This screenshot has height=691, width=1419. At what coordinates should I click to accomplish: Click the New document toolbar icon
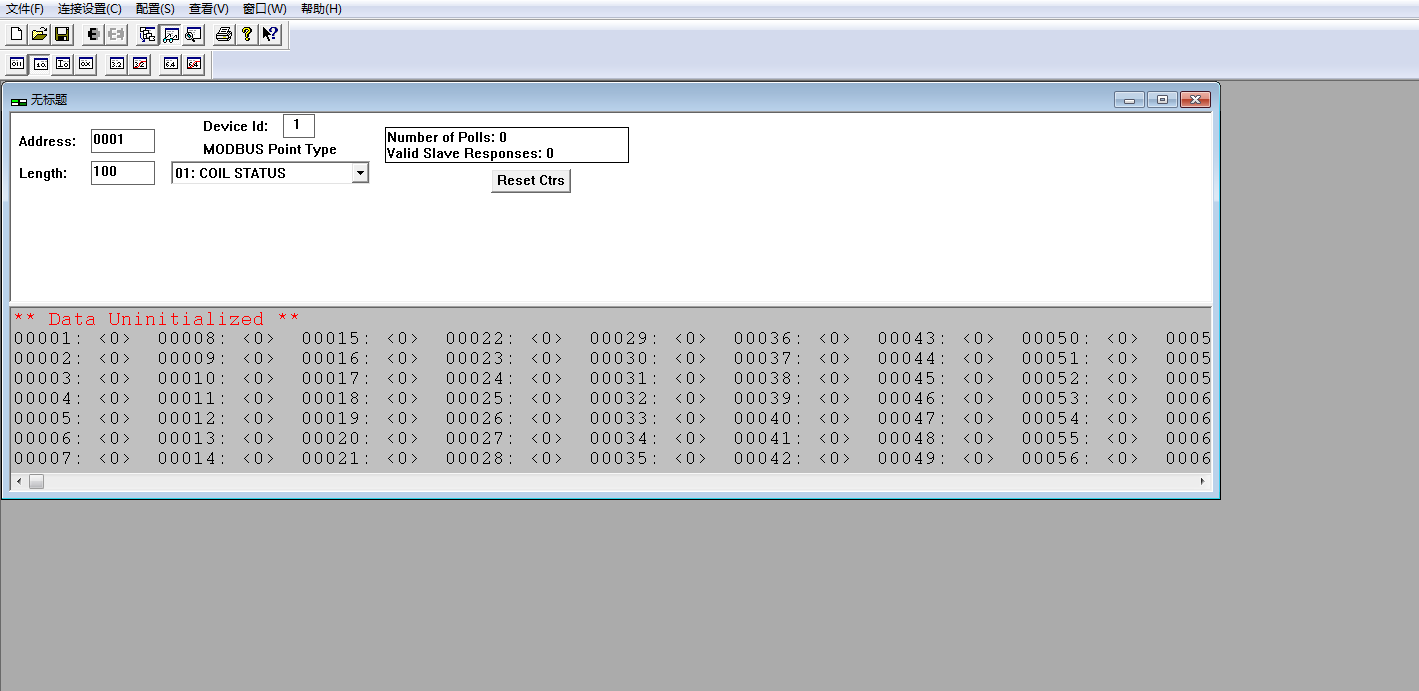(x=16, y=34)
